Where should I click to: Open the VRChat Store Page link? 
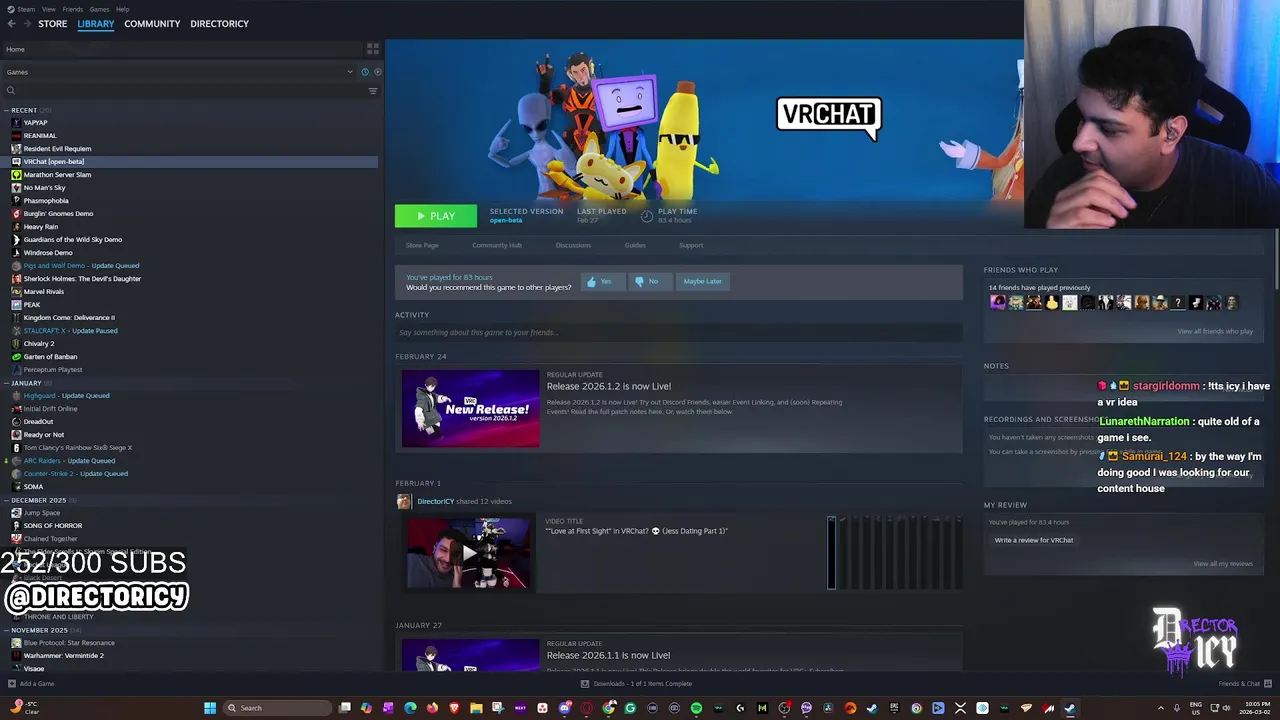tap(422, 245)
